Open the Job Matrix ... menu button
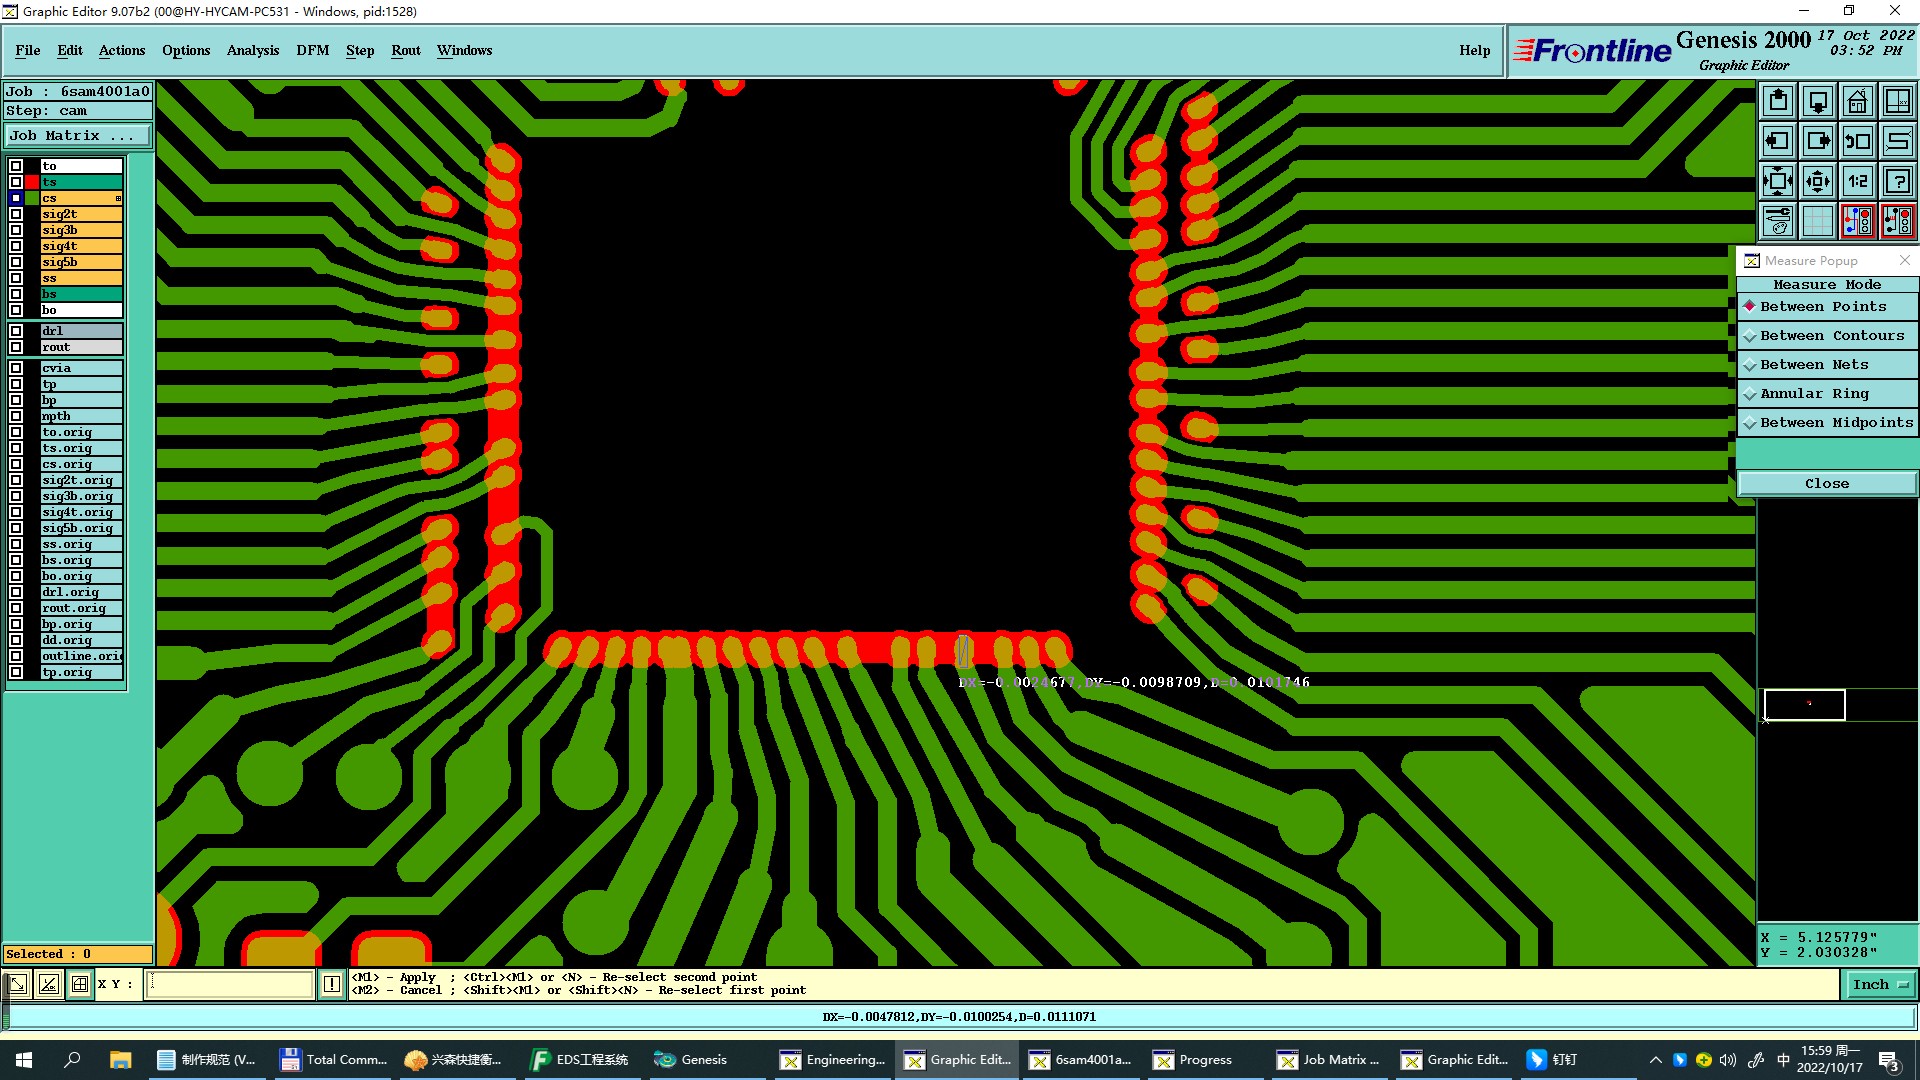The image size is (1920, 1080). pyautogui.click(x=78, y=136)
